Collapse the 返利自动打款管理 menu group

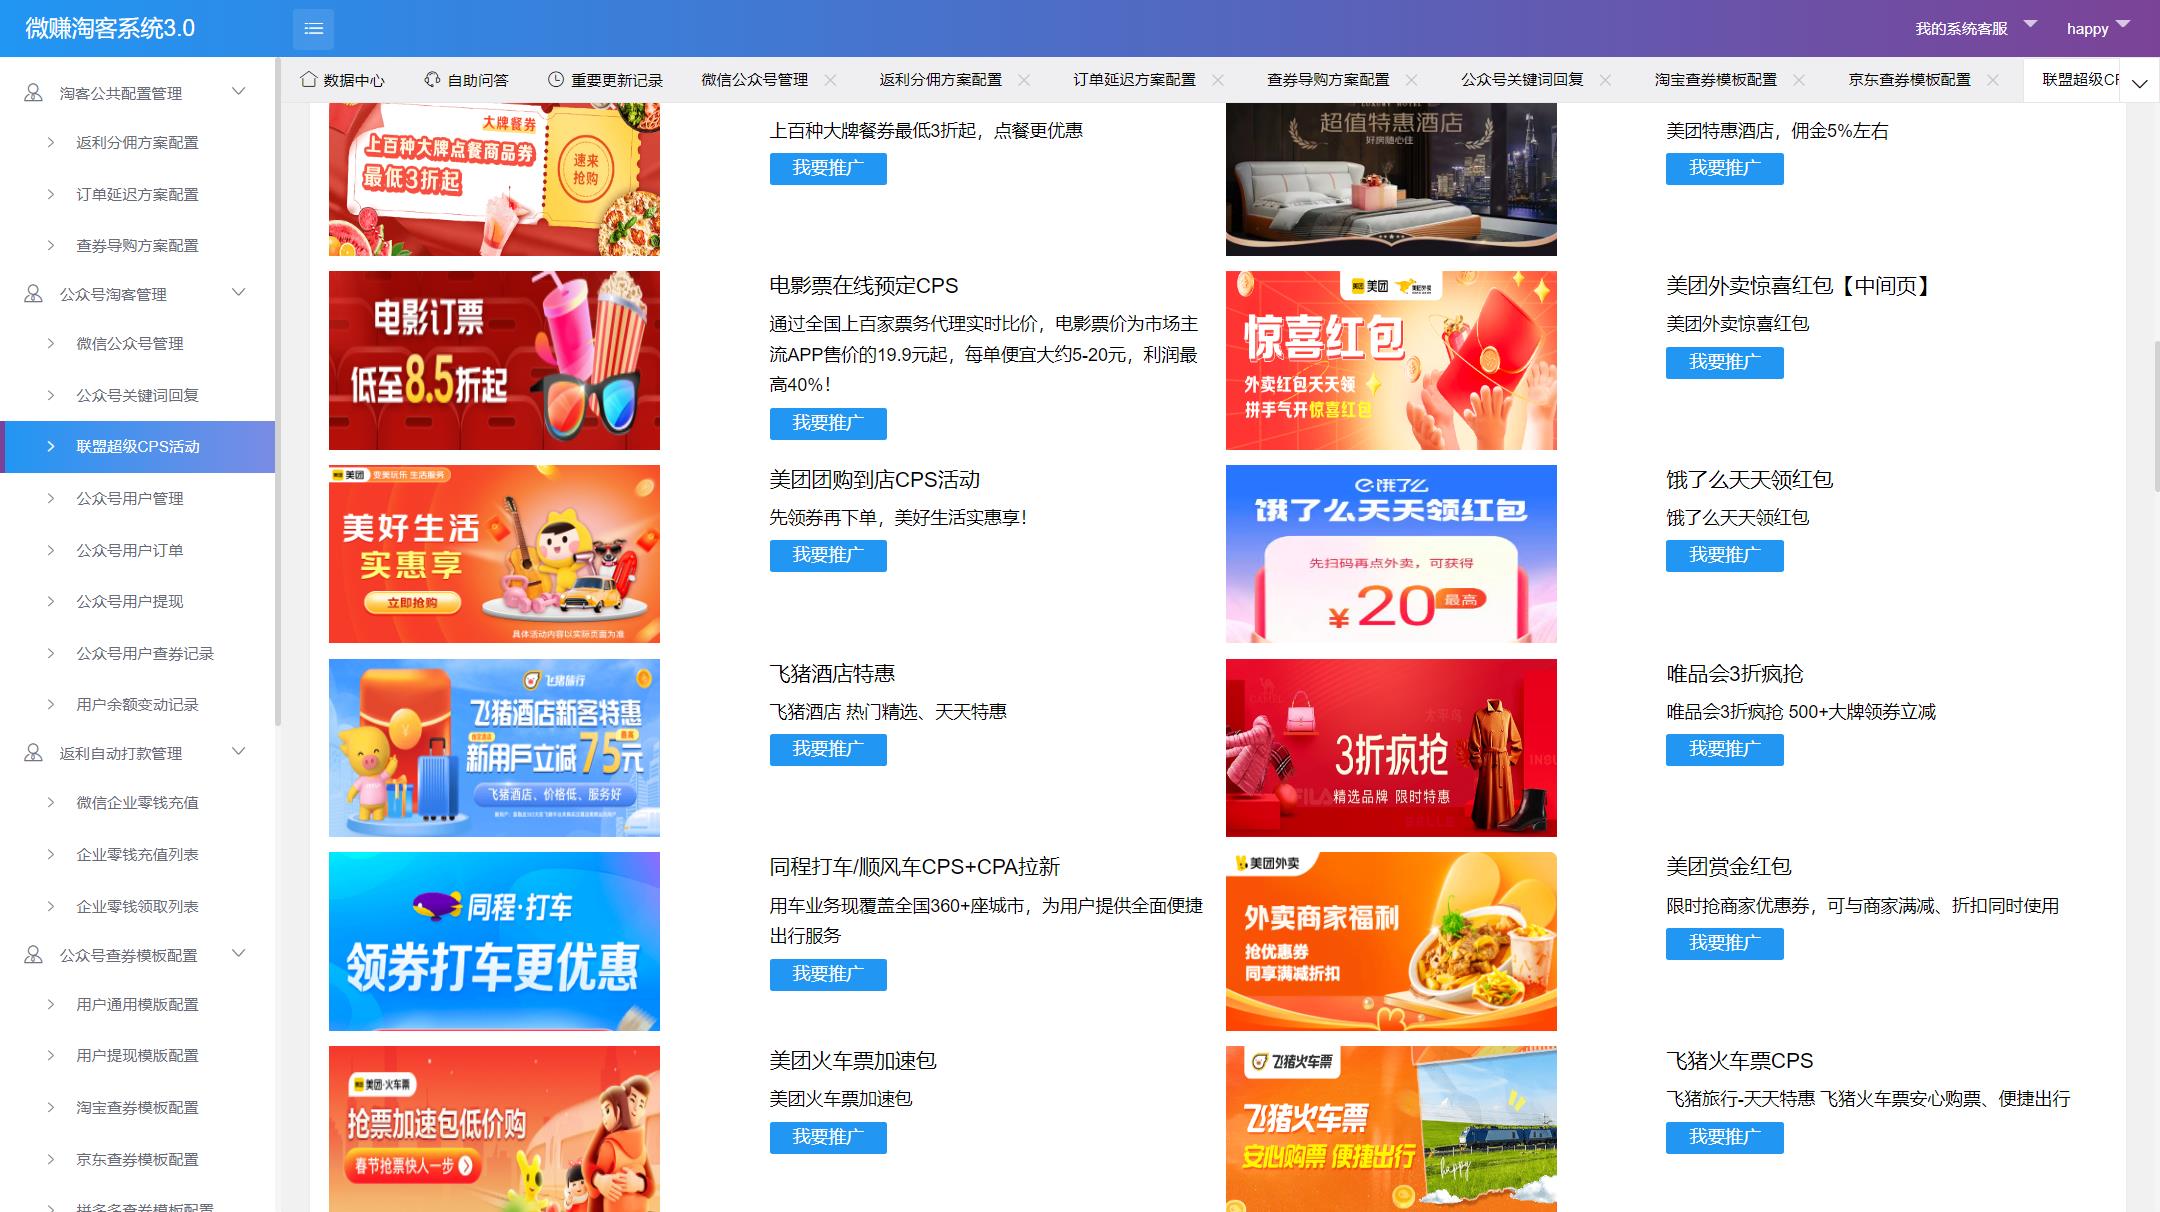click(x=138, y=752)
